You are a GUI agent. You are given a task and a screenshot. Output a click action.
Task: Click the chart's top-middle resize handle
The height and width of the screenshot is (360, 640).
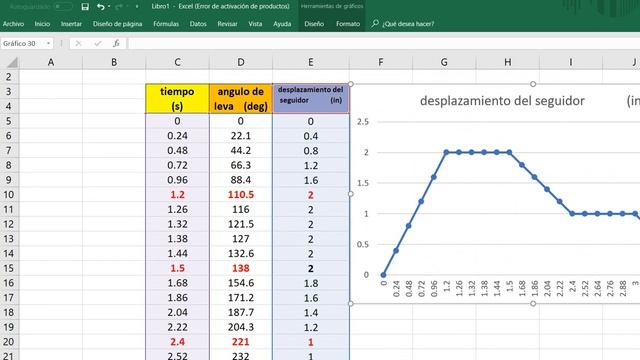tap(533, 84)
